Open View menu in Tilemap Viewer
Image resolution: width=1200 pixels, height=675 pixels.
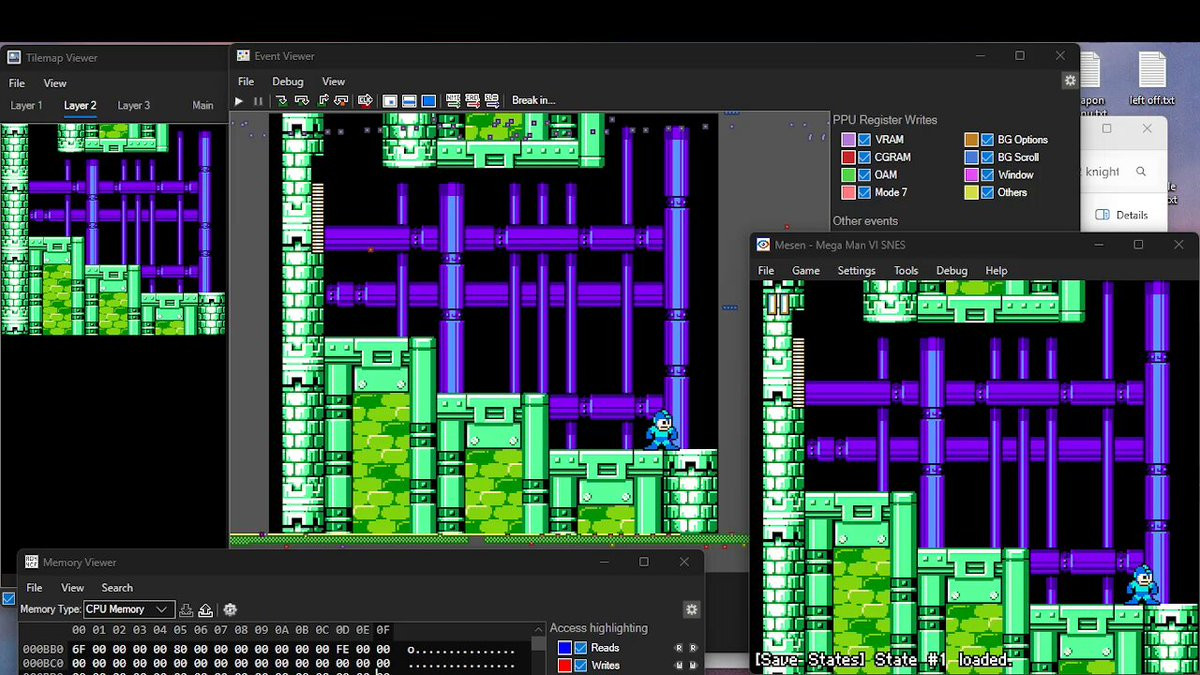point(55,83)
